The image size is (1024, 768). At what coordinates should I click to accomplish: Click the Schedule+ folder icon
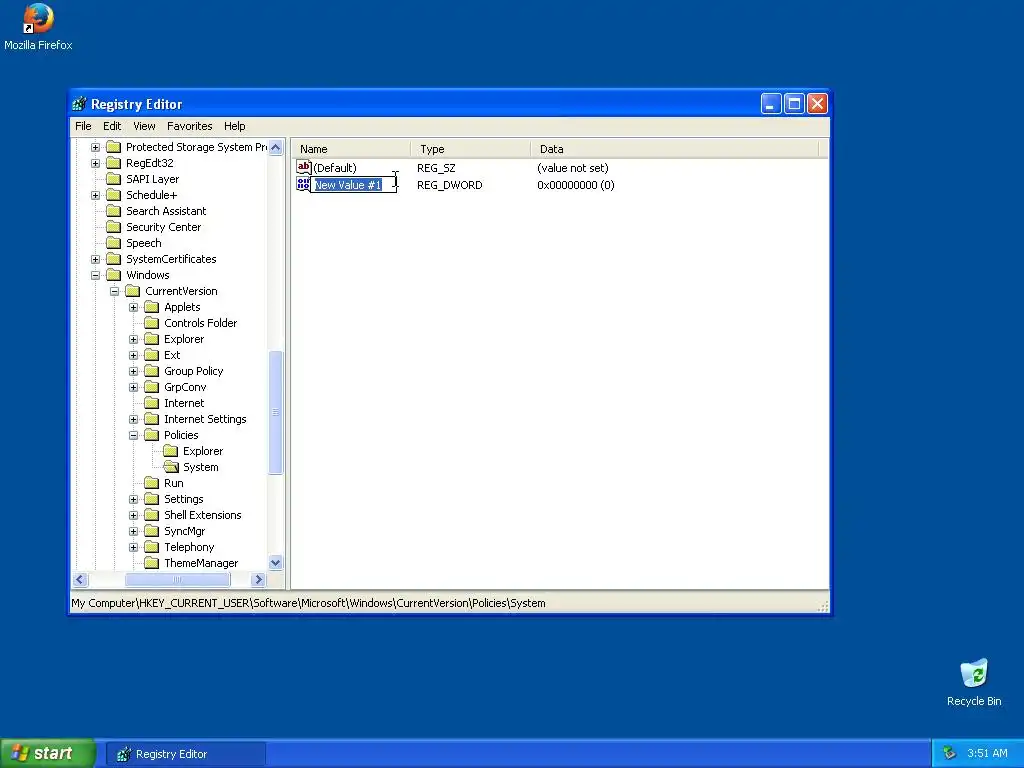pos(114,195)
